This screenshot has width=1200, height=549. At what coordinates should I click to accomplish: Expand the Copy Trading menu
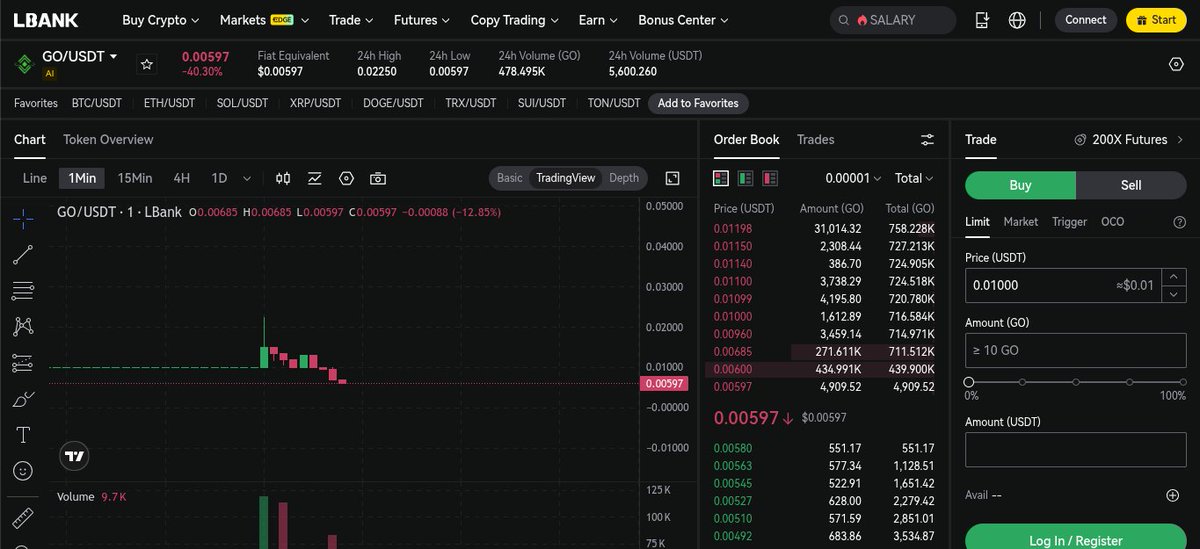point(515,20)
